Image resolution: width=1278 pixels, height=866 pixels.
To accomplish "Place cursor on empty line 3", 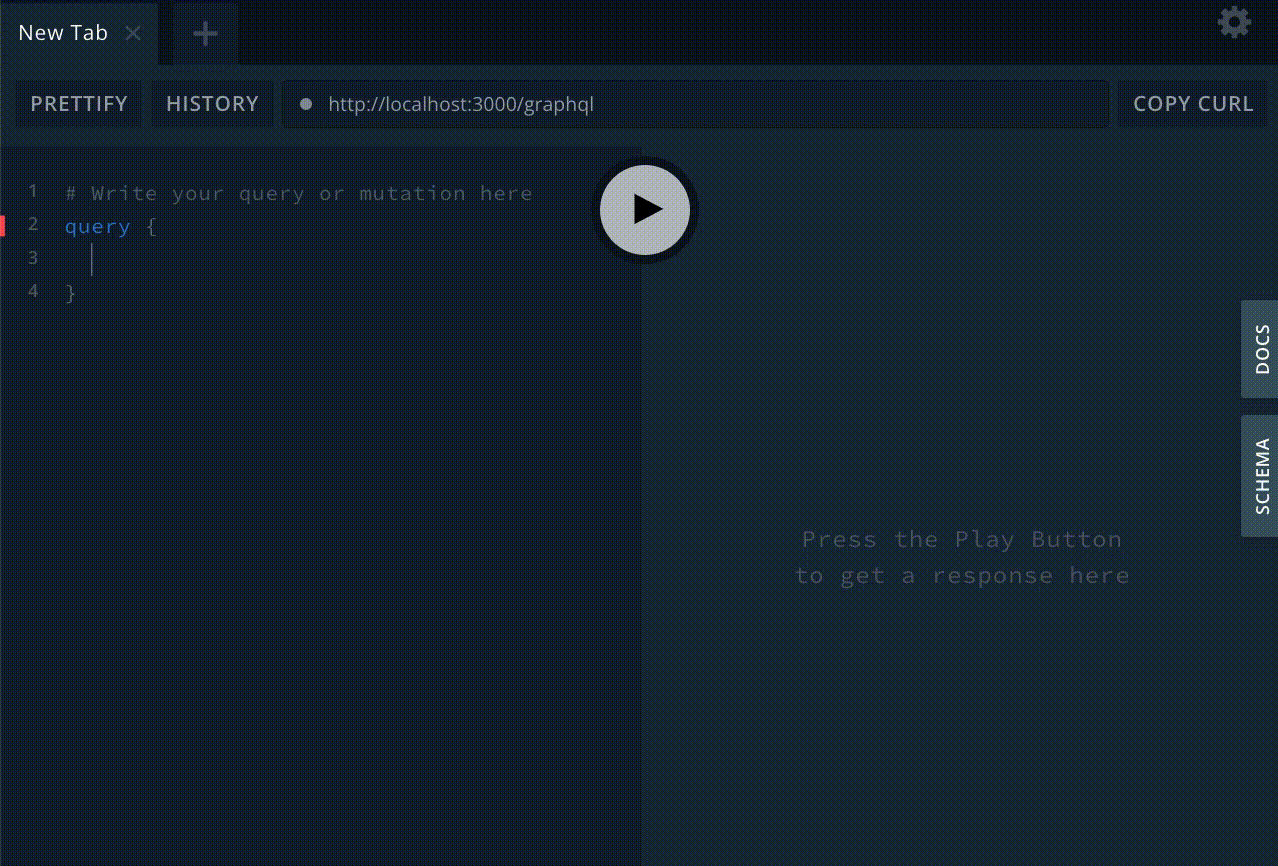I will tap(200, 259).
